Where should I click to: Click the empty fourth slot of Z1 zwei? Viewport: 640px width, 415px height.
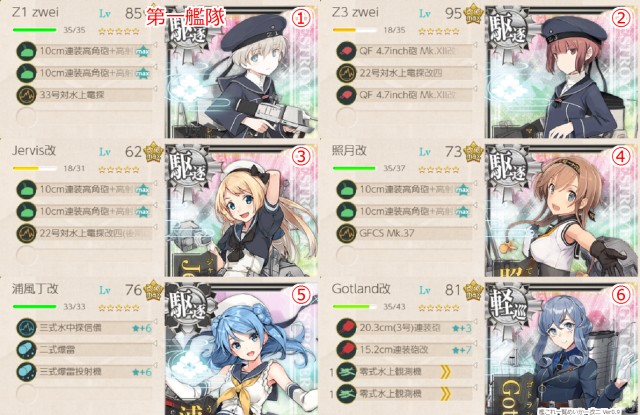84,117
